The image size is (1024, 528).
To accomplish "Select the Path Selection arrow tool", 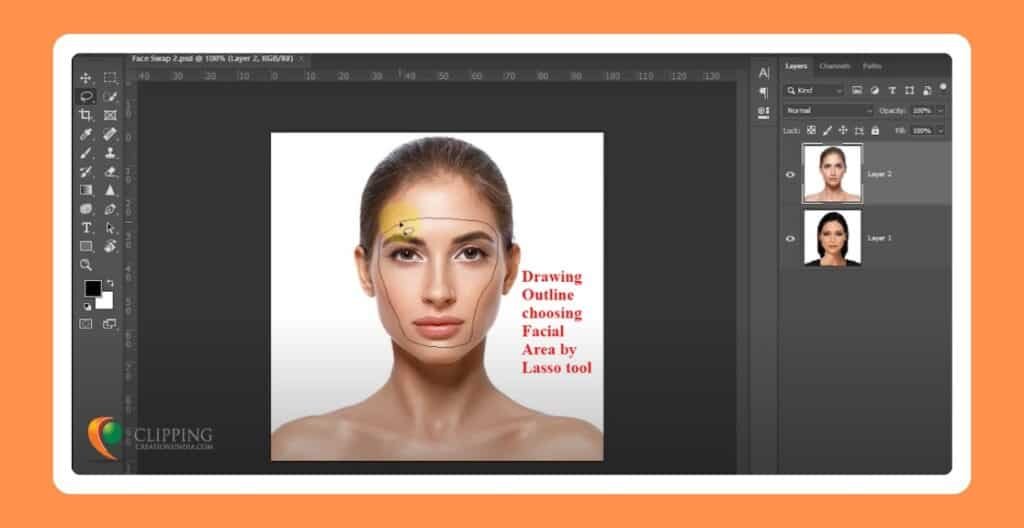I will [110, 227].
